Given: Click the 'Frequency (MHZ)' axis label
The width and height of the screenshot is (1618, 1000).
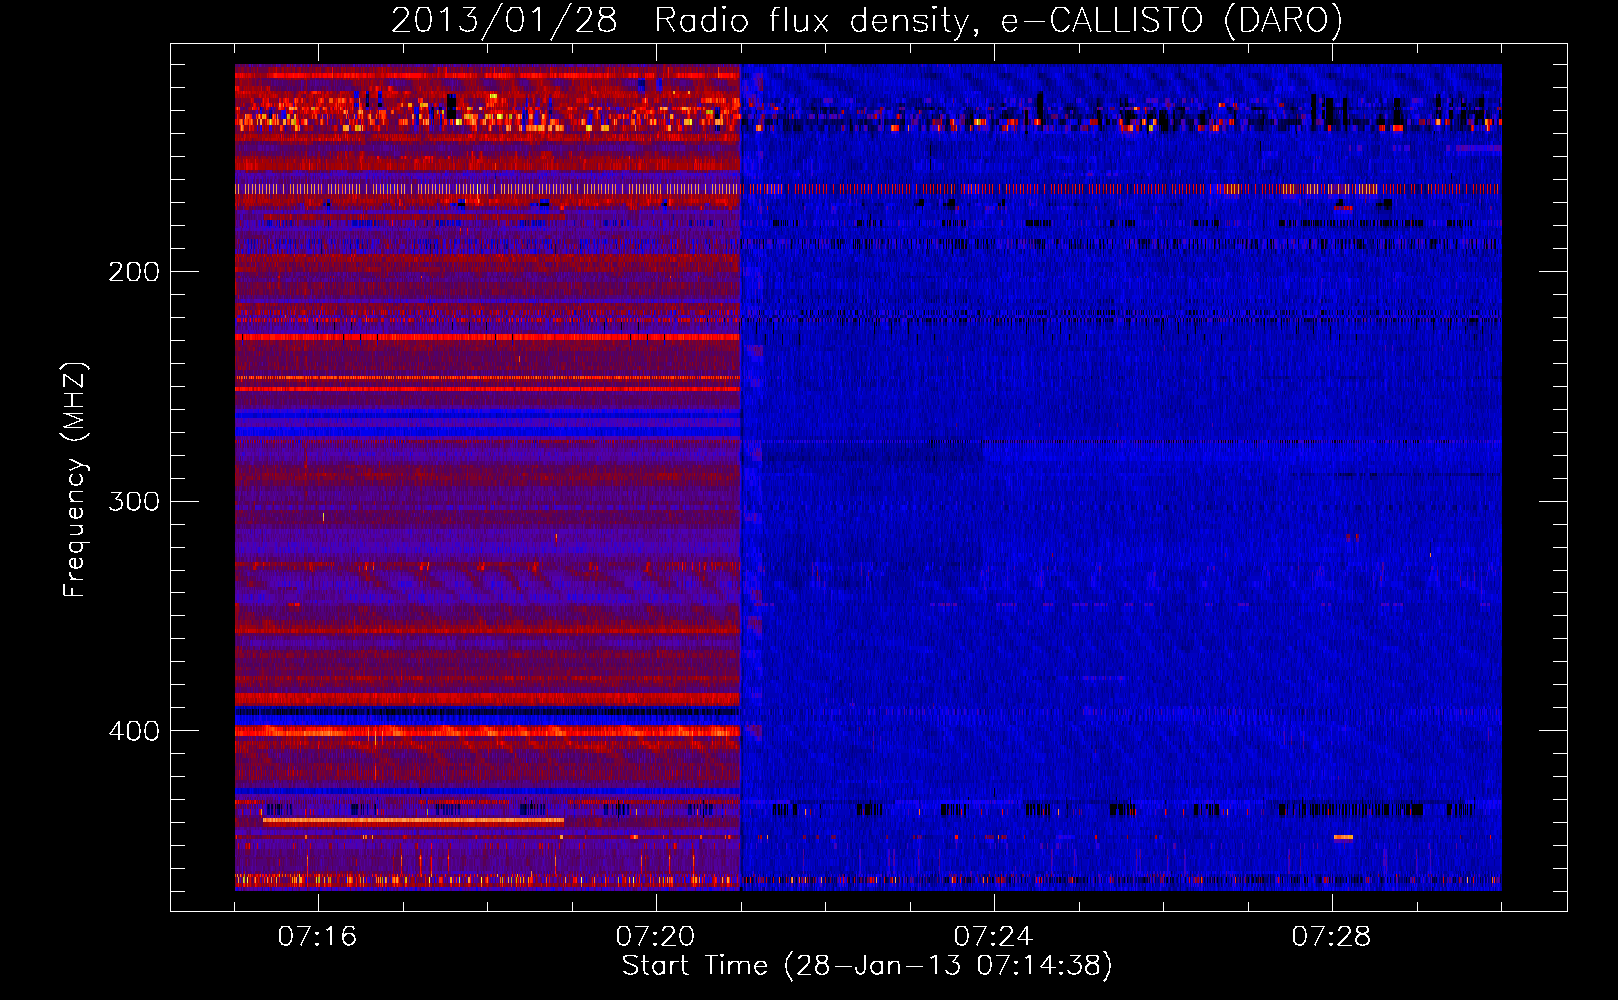Looking at the screenshot, I should 75,480.
